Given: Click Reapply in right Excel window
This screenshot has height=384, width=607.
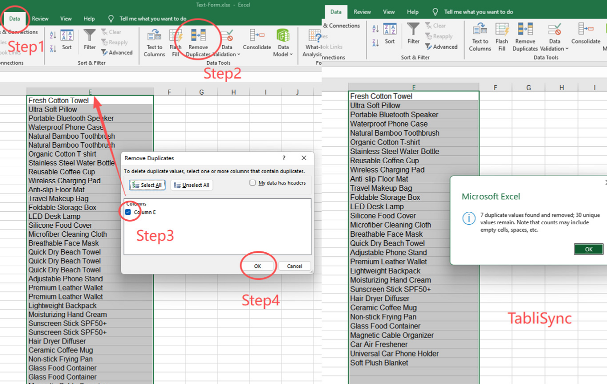Looking at the screenshot, I should click(439, 36).
